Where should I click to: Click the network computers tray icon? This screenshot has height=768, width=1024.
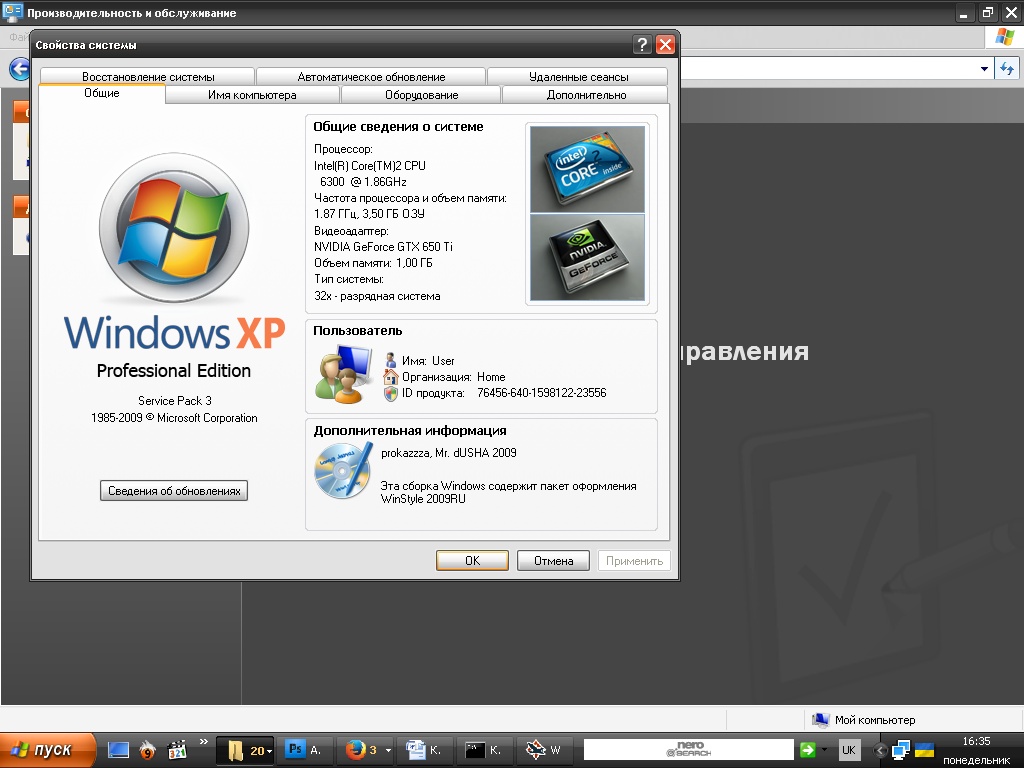(901, 750)
